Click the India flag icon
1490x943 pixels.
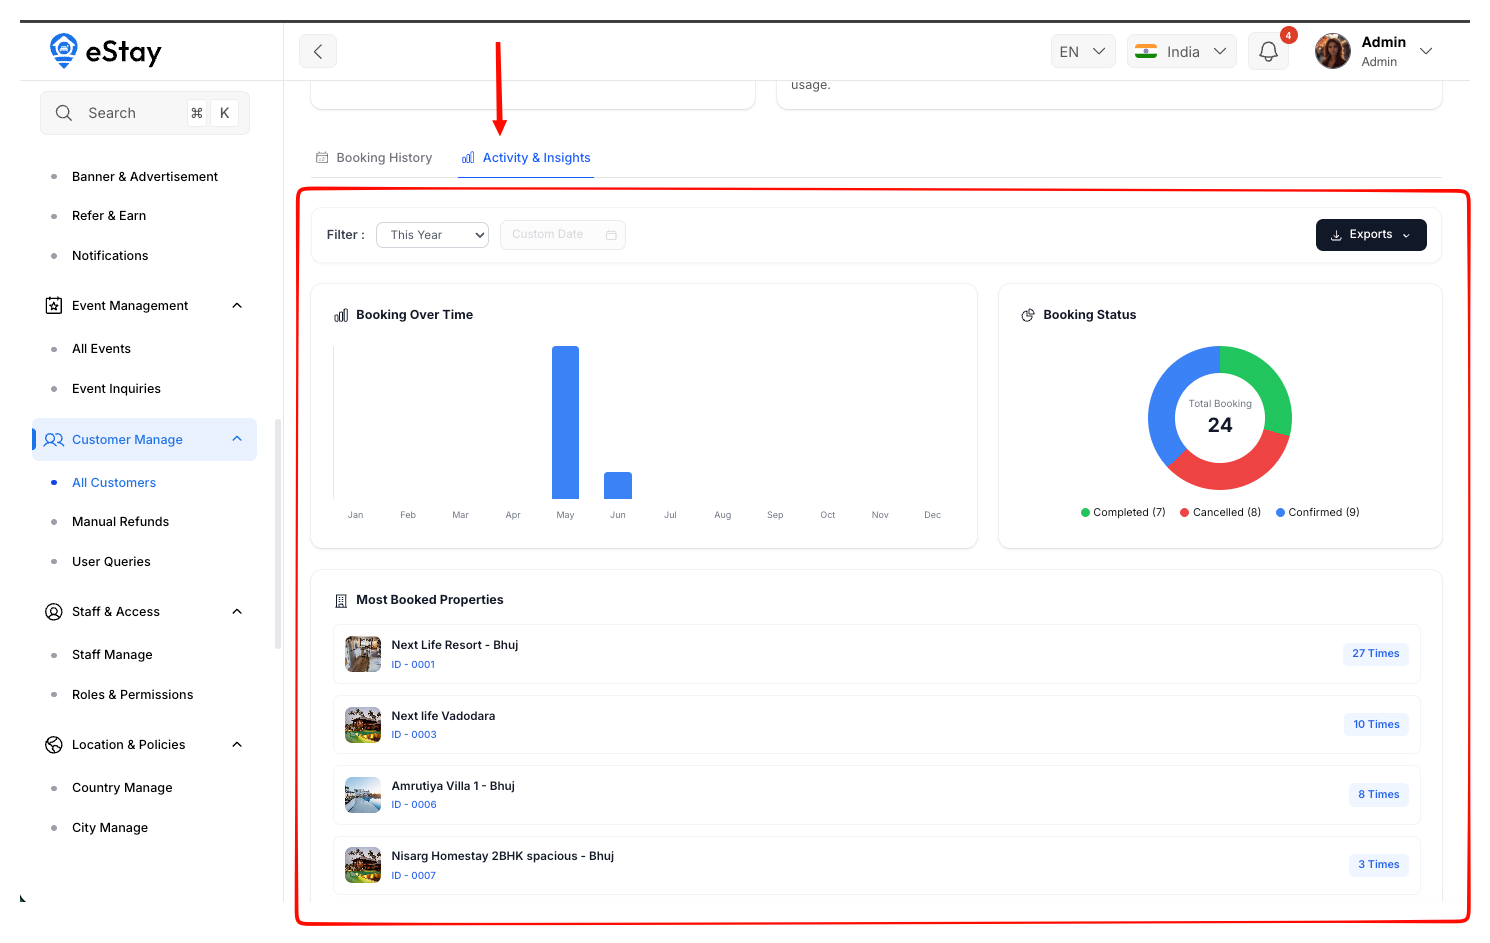point(1146,51)
